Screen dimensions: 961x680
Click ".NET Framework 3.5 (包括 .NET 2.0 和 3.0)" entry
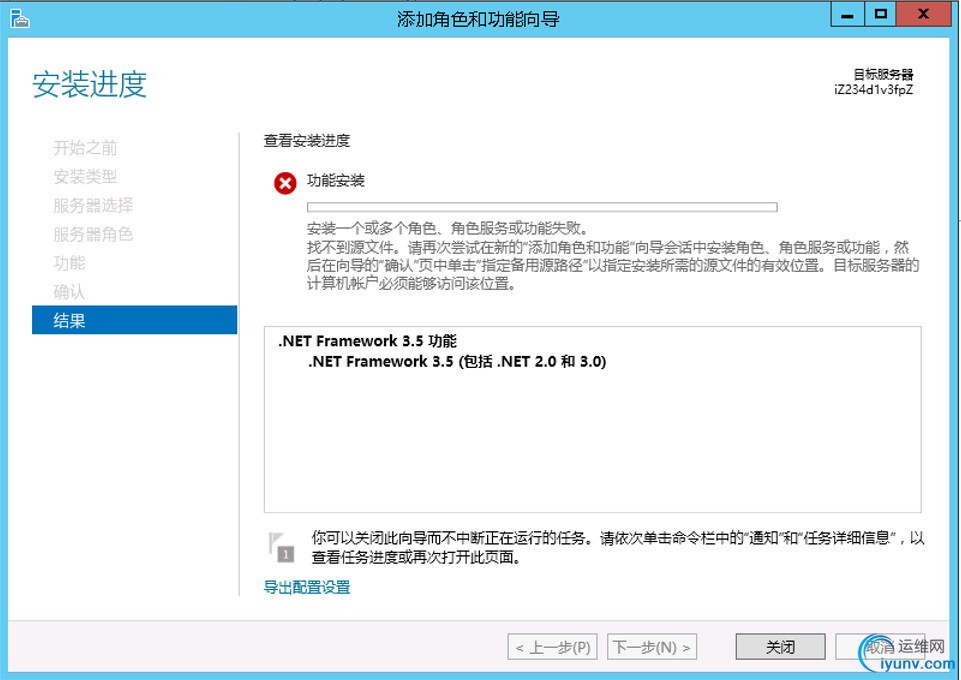(x=457, y=361)
